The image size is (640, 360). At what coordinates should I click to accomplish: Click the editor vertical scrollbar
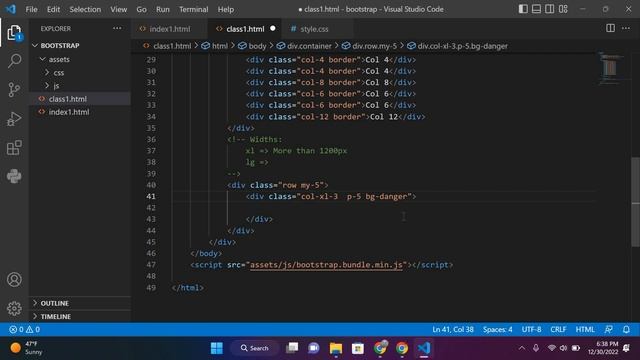[636, 202]
